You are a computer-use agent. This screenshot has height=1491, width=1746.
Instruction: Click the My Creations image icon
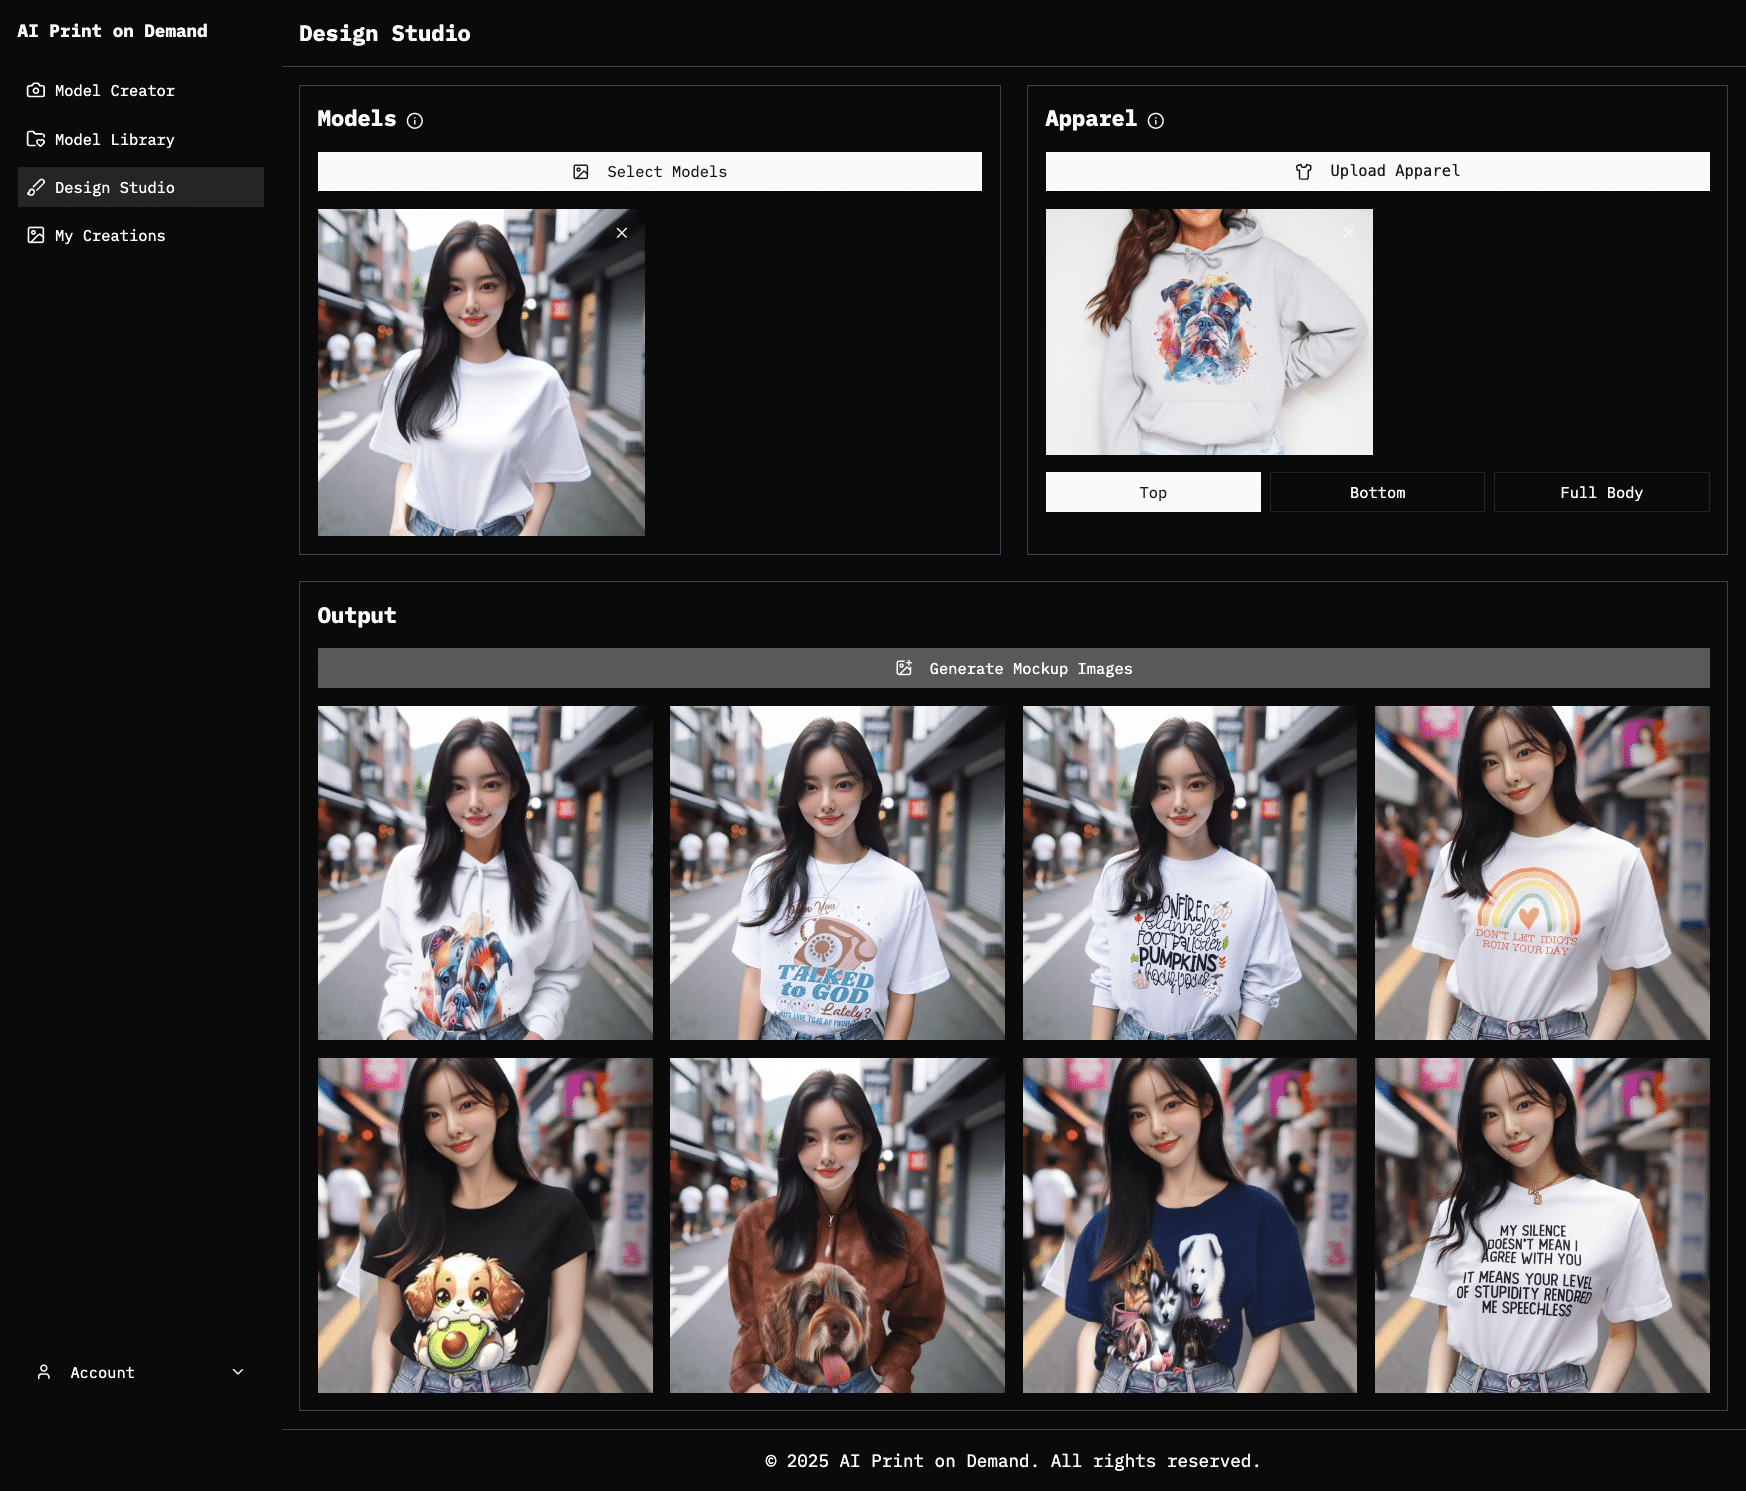(36, 235)
